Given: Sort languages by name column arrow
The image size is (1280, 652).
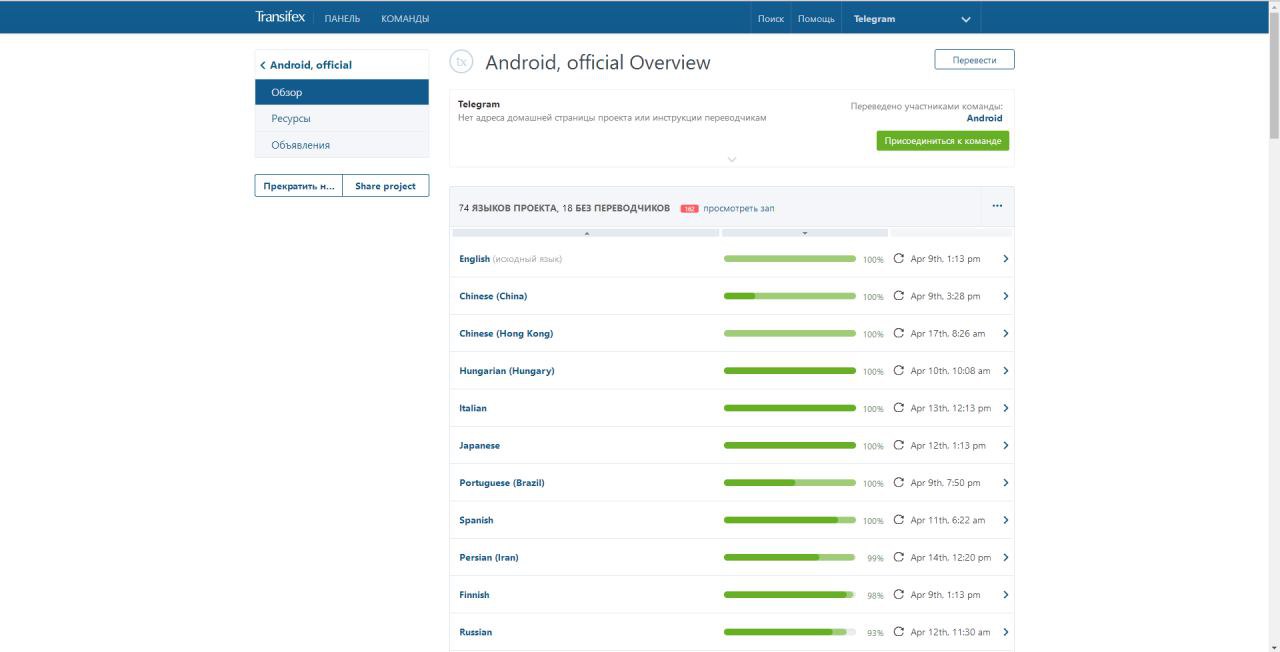Looking at the screenshot, I should (x=586, y=233).
